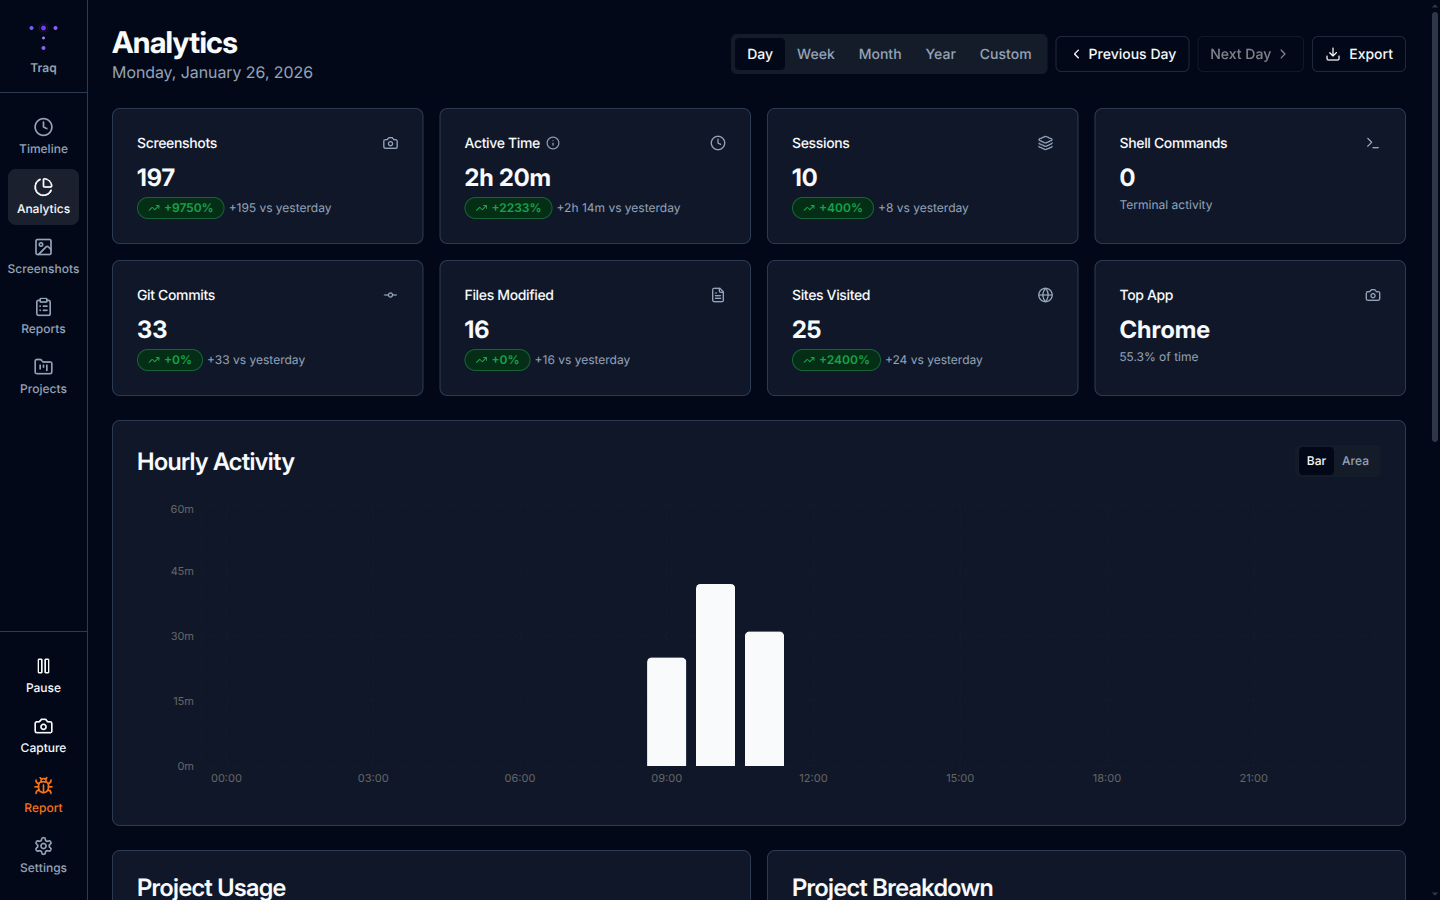Open the Custom date range option
The width and height of the screenshot is (1440, 900).
[1005, 54]
